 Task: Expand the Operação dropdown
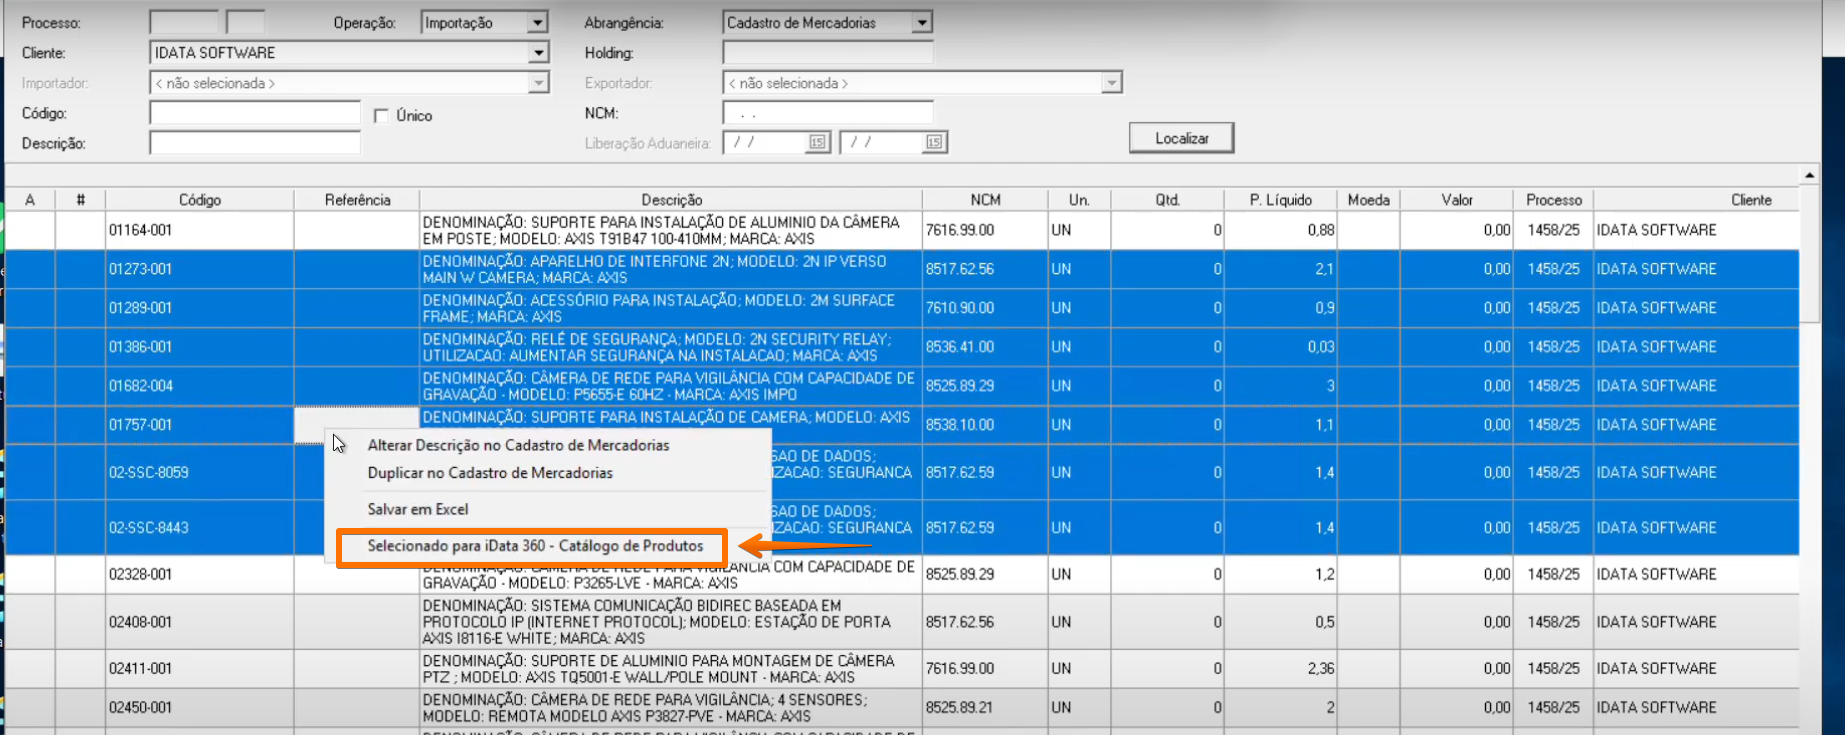(x=537, y=23)
